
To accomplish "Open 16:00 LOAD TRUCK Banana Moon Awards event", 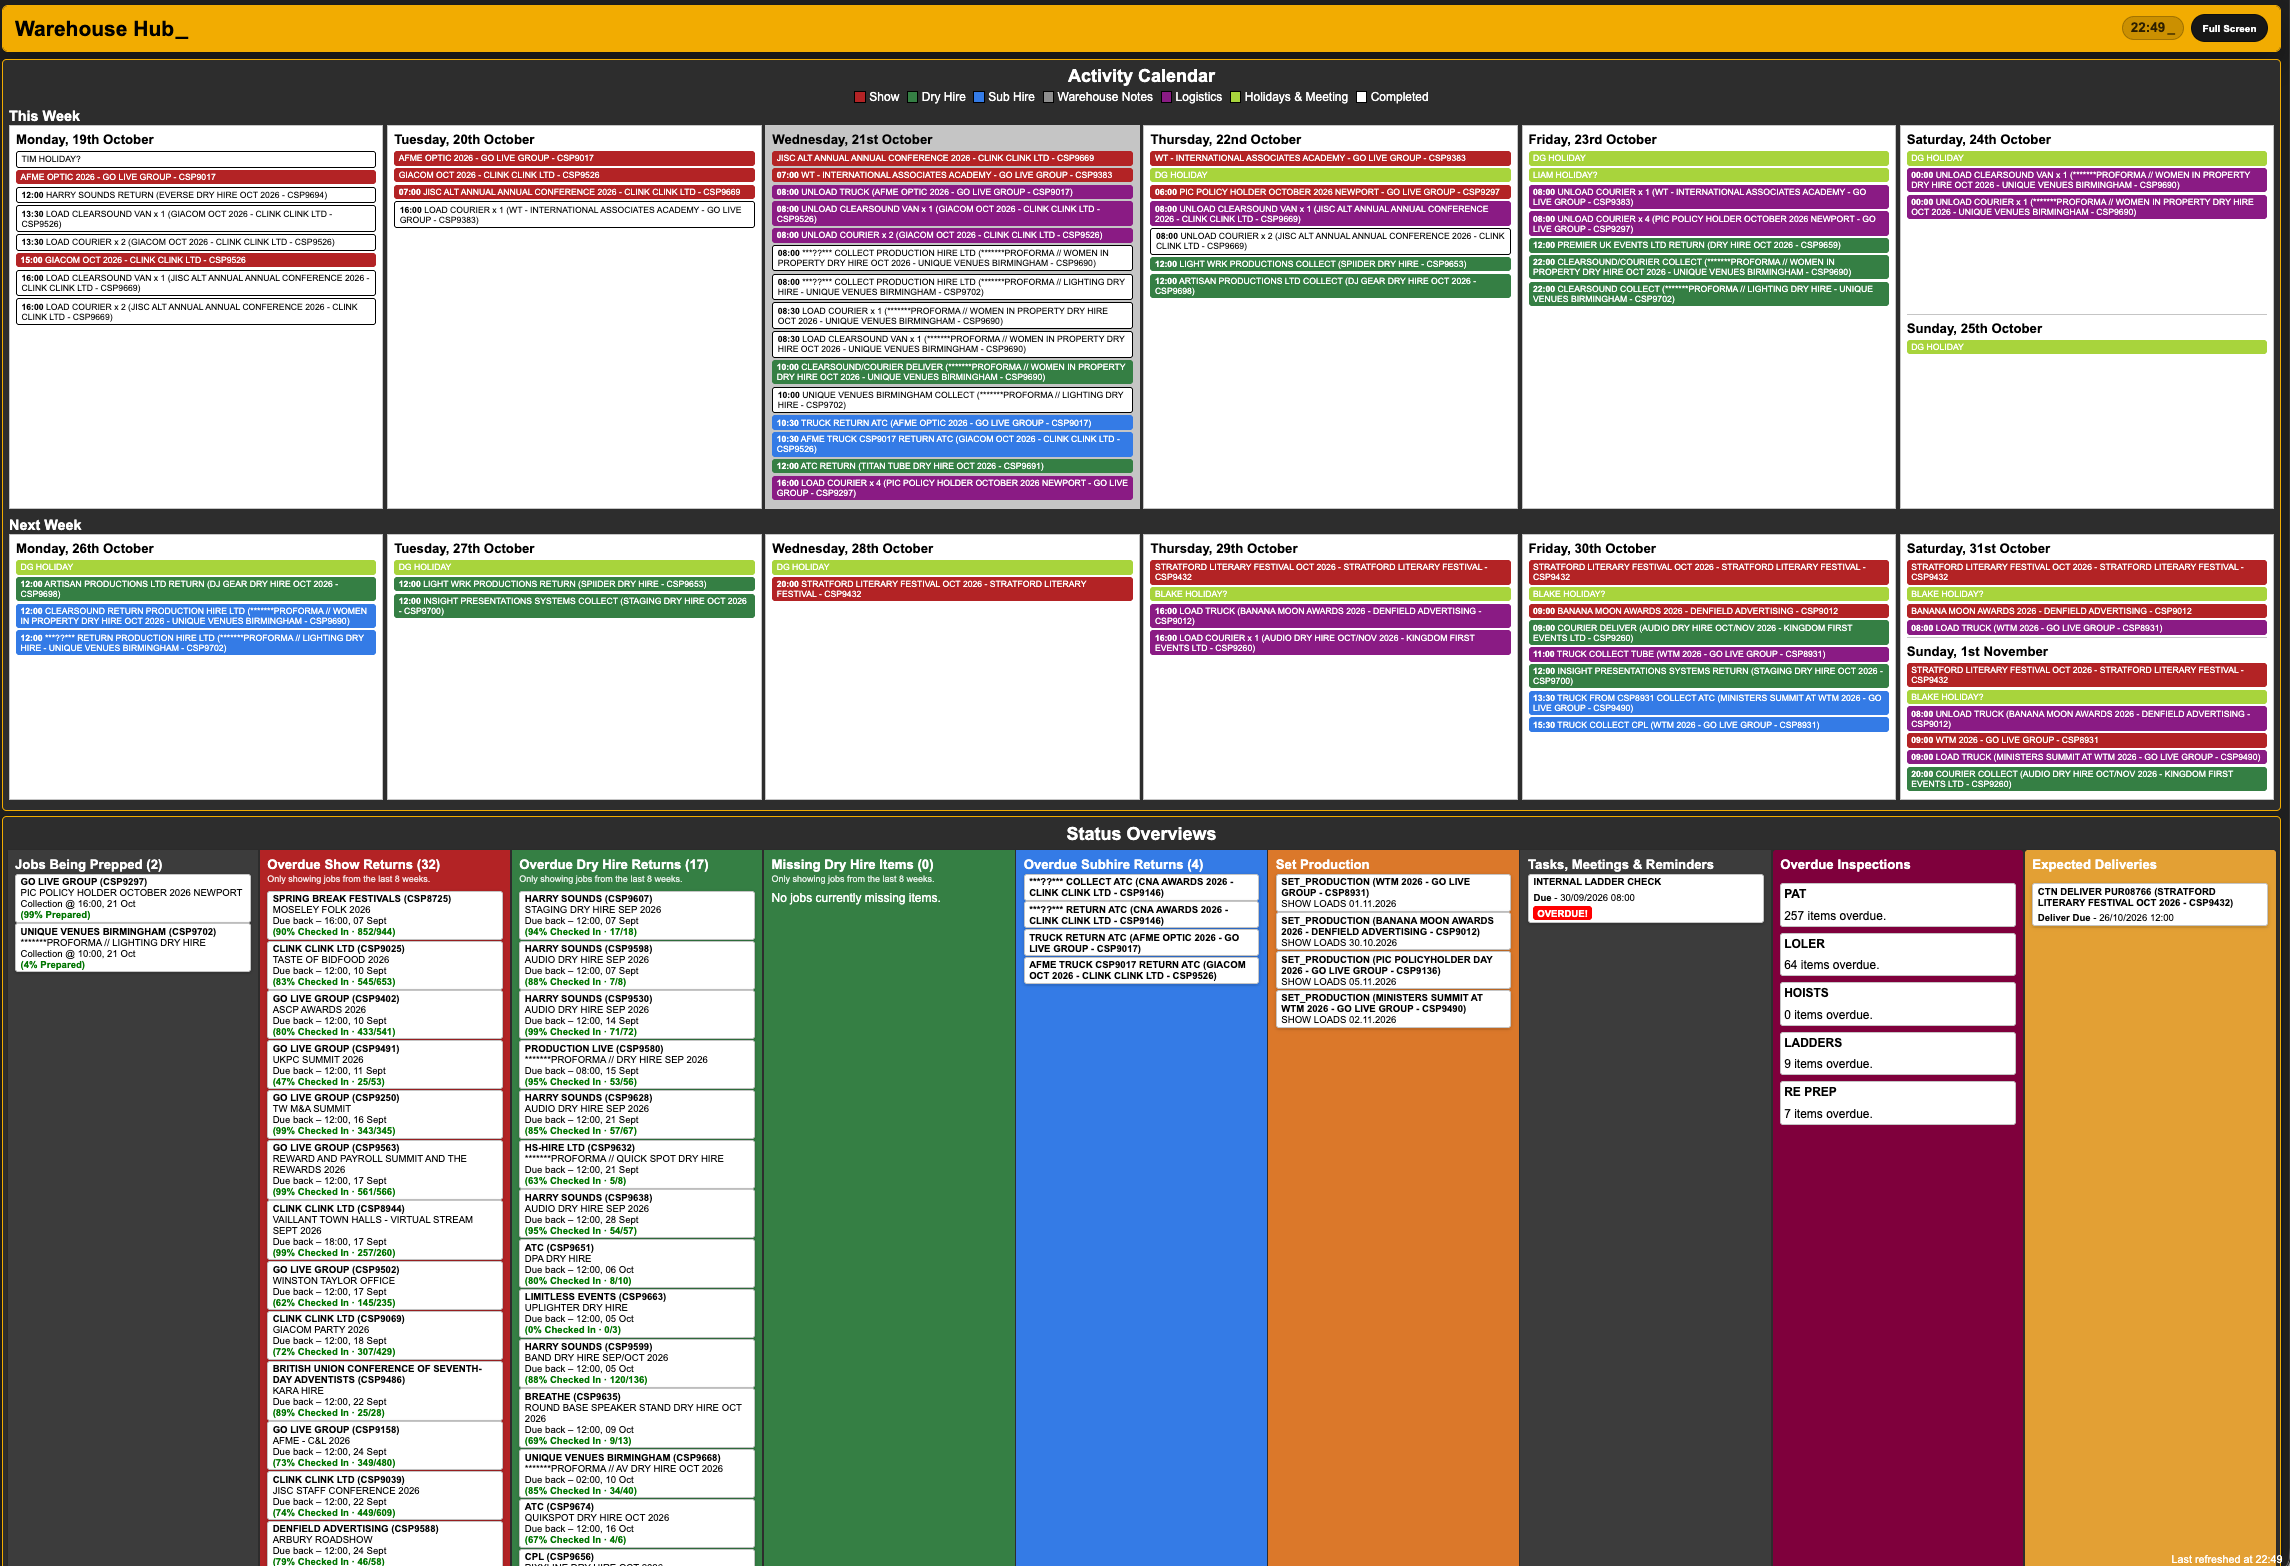I will 1330,616.
